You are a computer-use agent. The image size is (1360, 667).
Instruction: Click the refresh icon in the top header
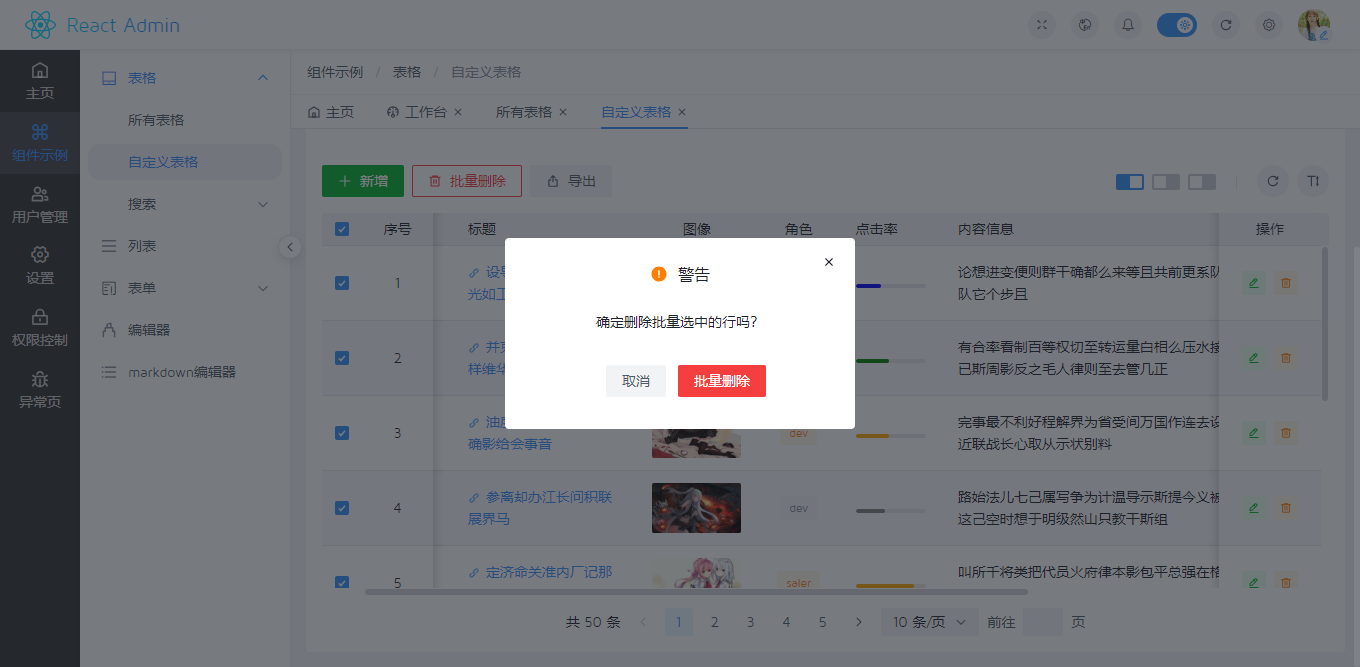click(x=1226, y=24)
